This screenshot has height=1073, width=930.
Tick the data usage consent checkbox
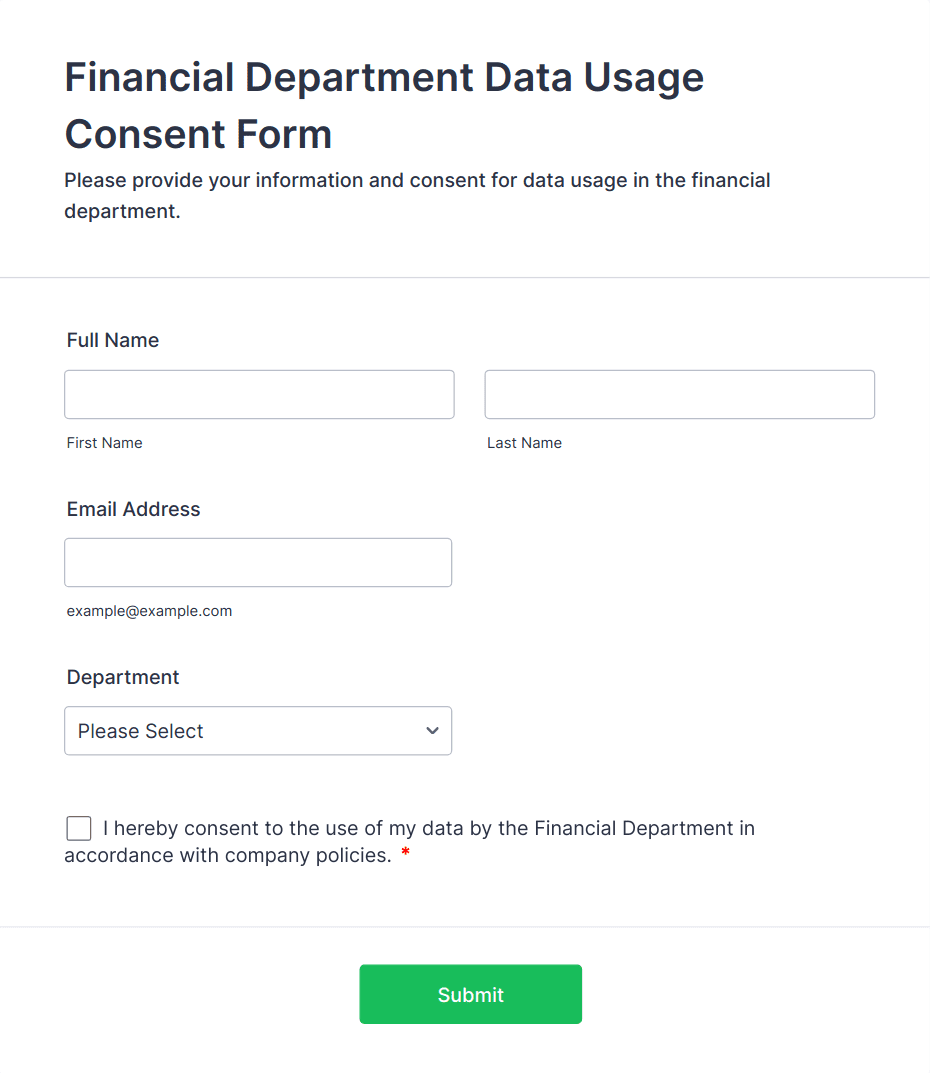click(79, 828)
